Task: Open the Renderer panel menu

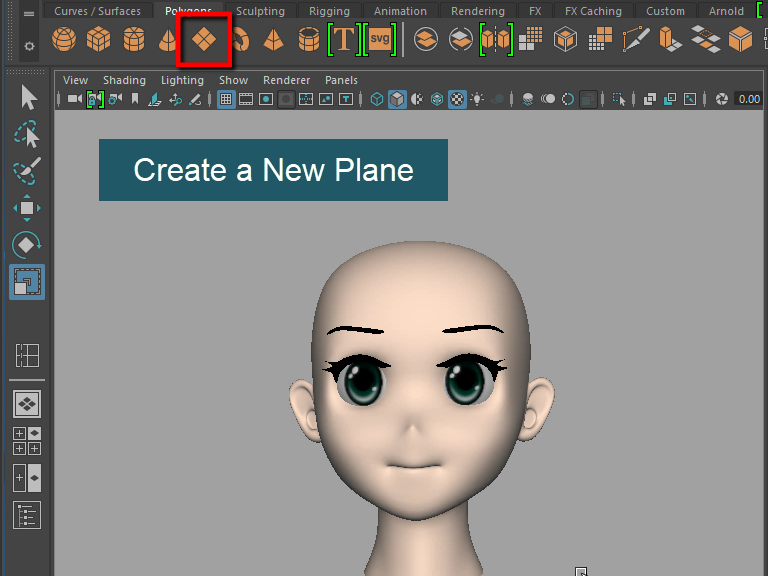Action: tap(286, 80)
